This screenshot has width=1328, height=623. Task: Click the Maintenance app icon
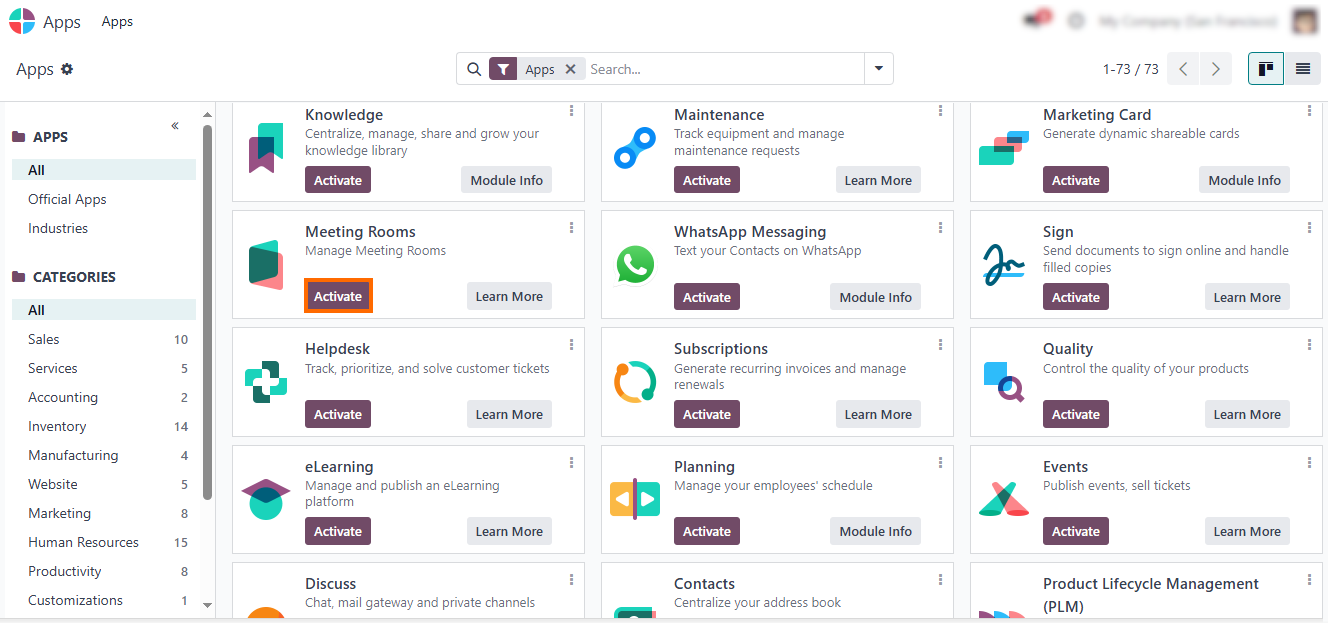pos(634,149)
